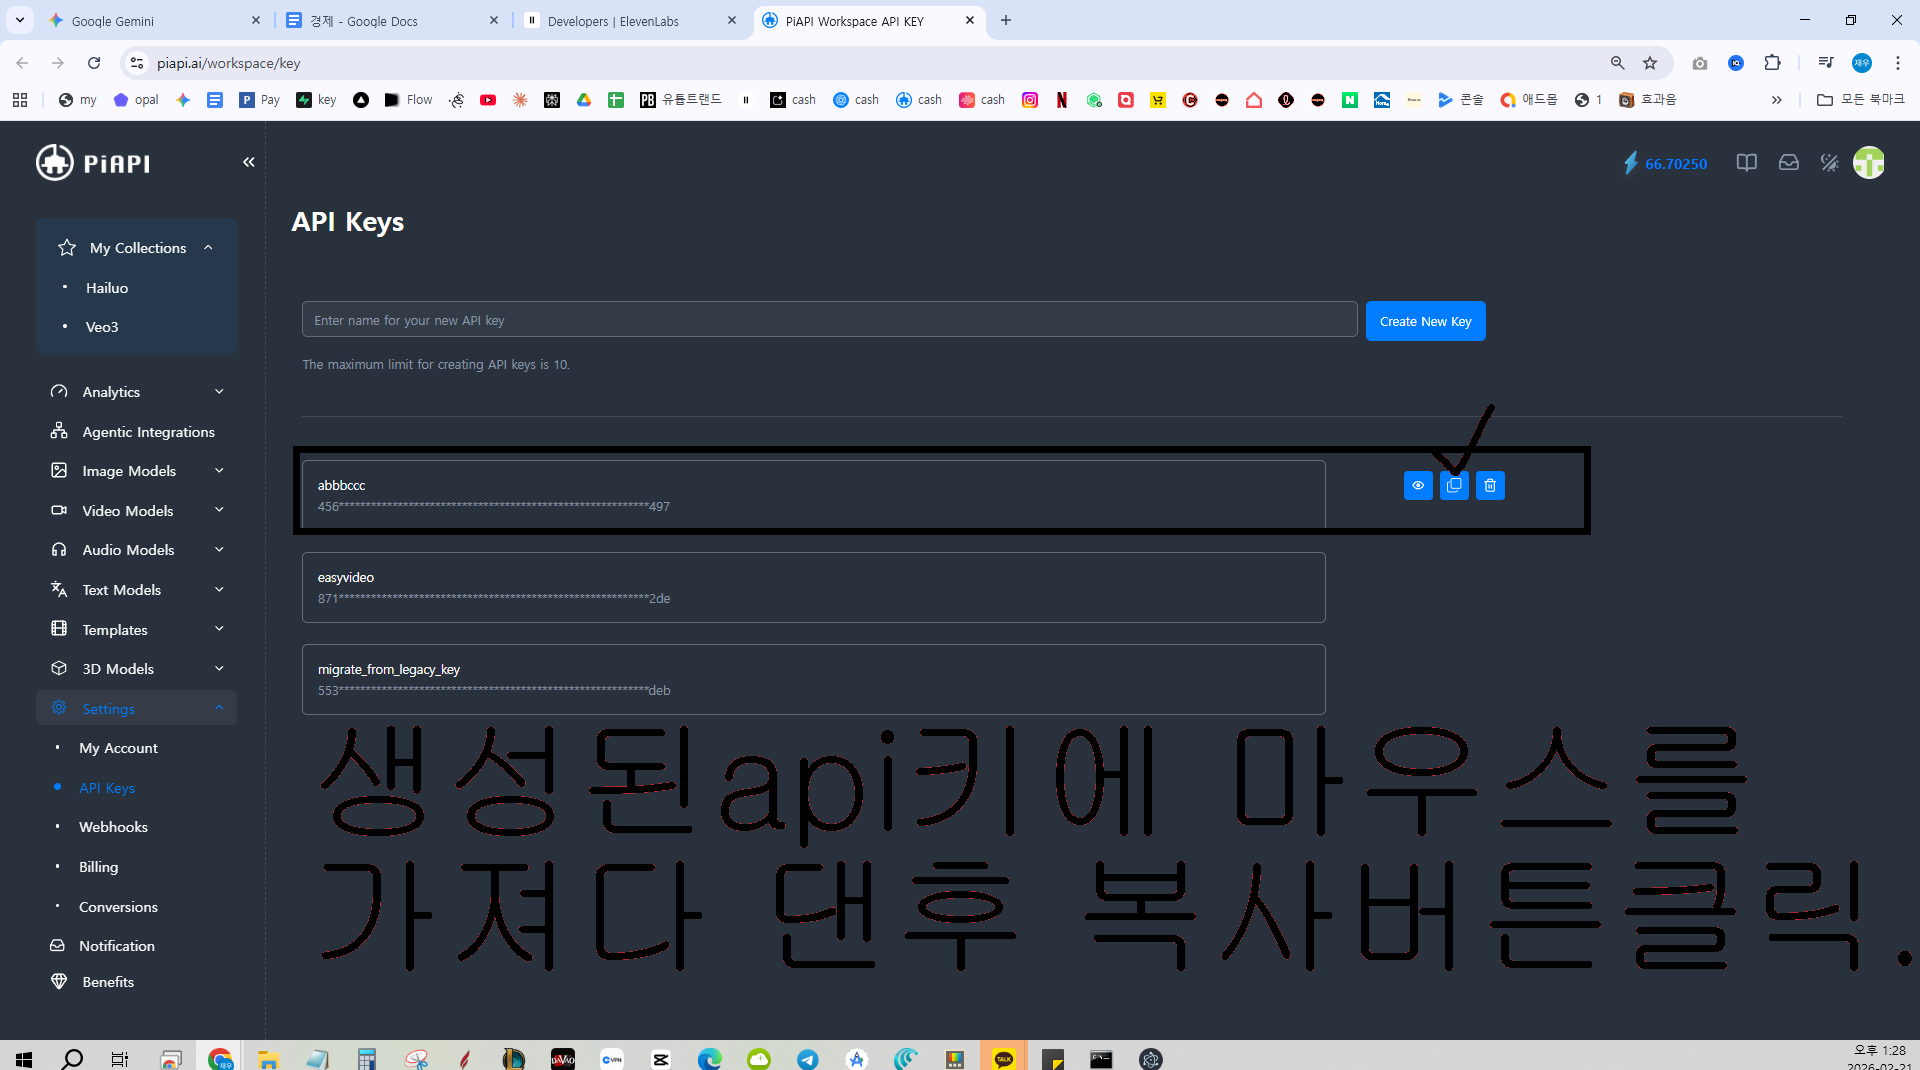The width and height of the screenshot is (1920, 1070).
Task: Expand the Image Models menu
Action: coord(137,471)
